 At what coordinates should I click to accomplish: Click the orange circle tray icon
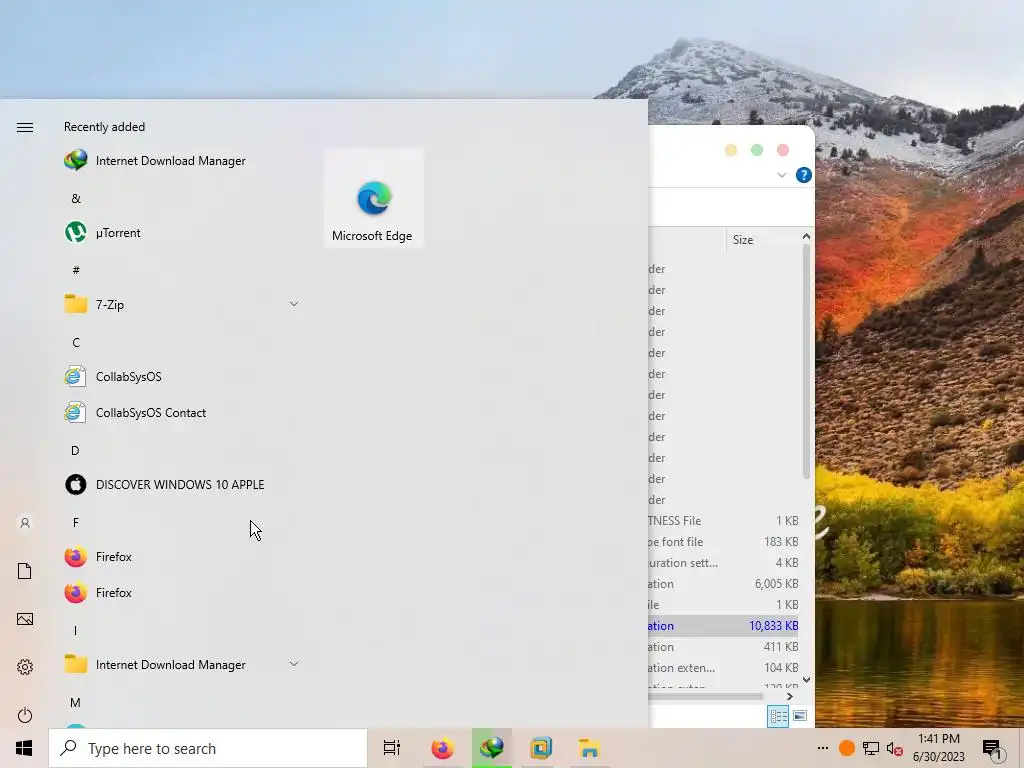tap(846, 748)
